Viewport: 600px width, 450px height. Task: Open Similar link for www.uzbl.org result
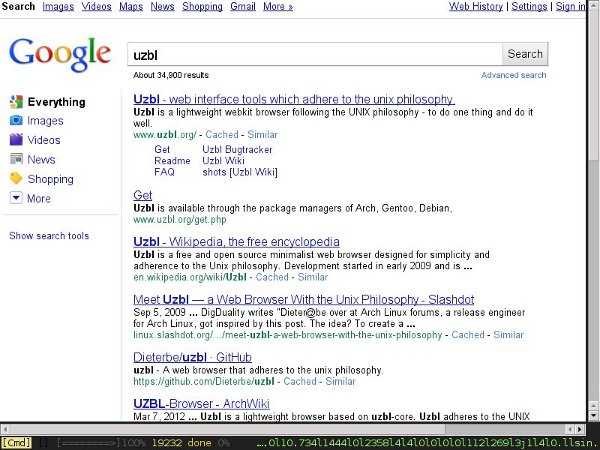[x=262, y=135]
